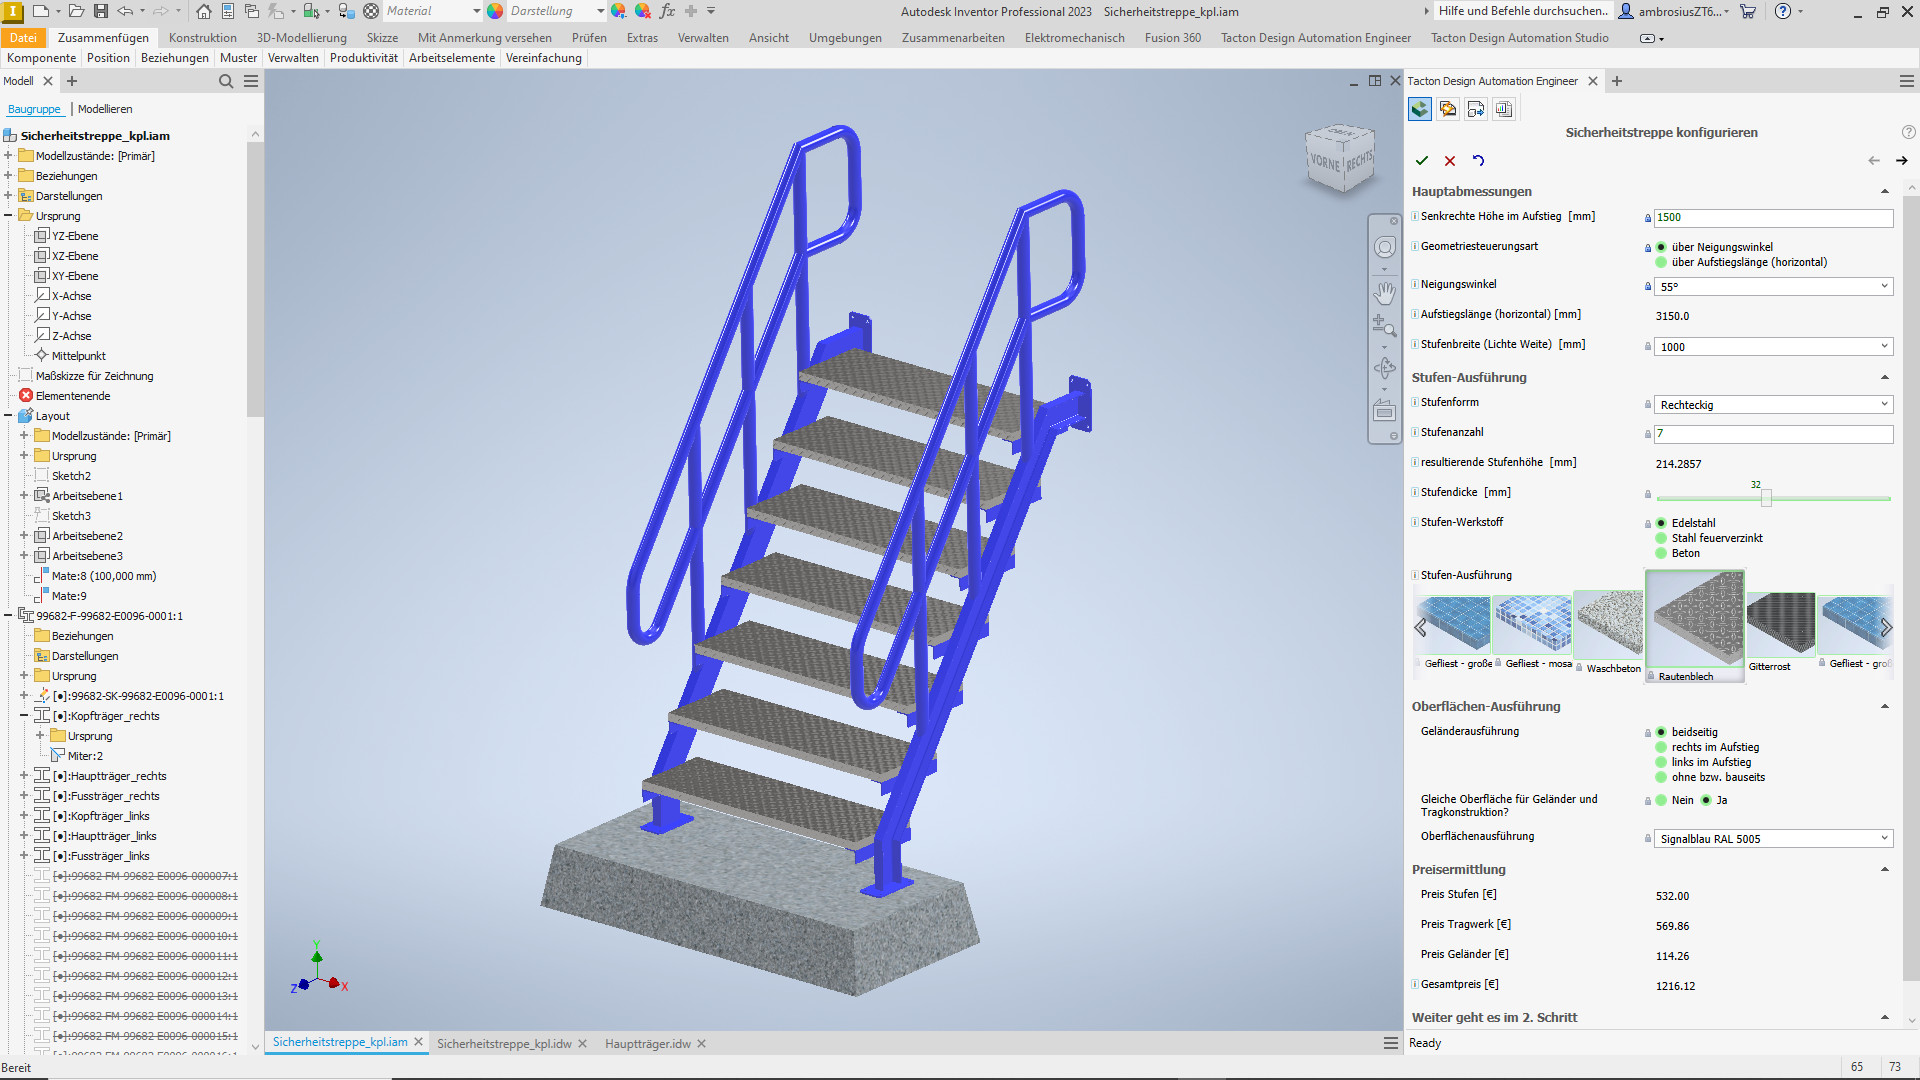This screenshot has height=1080, width=1920.
Task: Open the Konstruktion ribbon tab
Action: [202, 38]
